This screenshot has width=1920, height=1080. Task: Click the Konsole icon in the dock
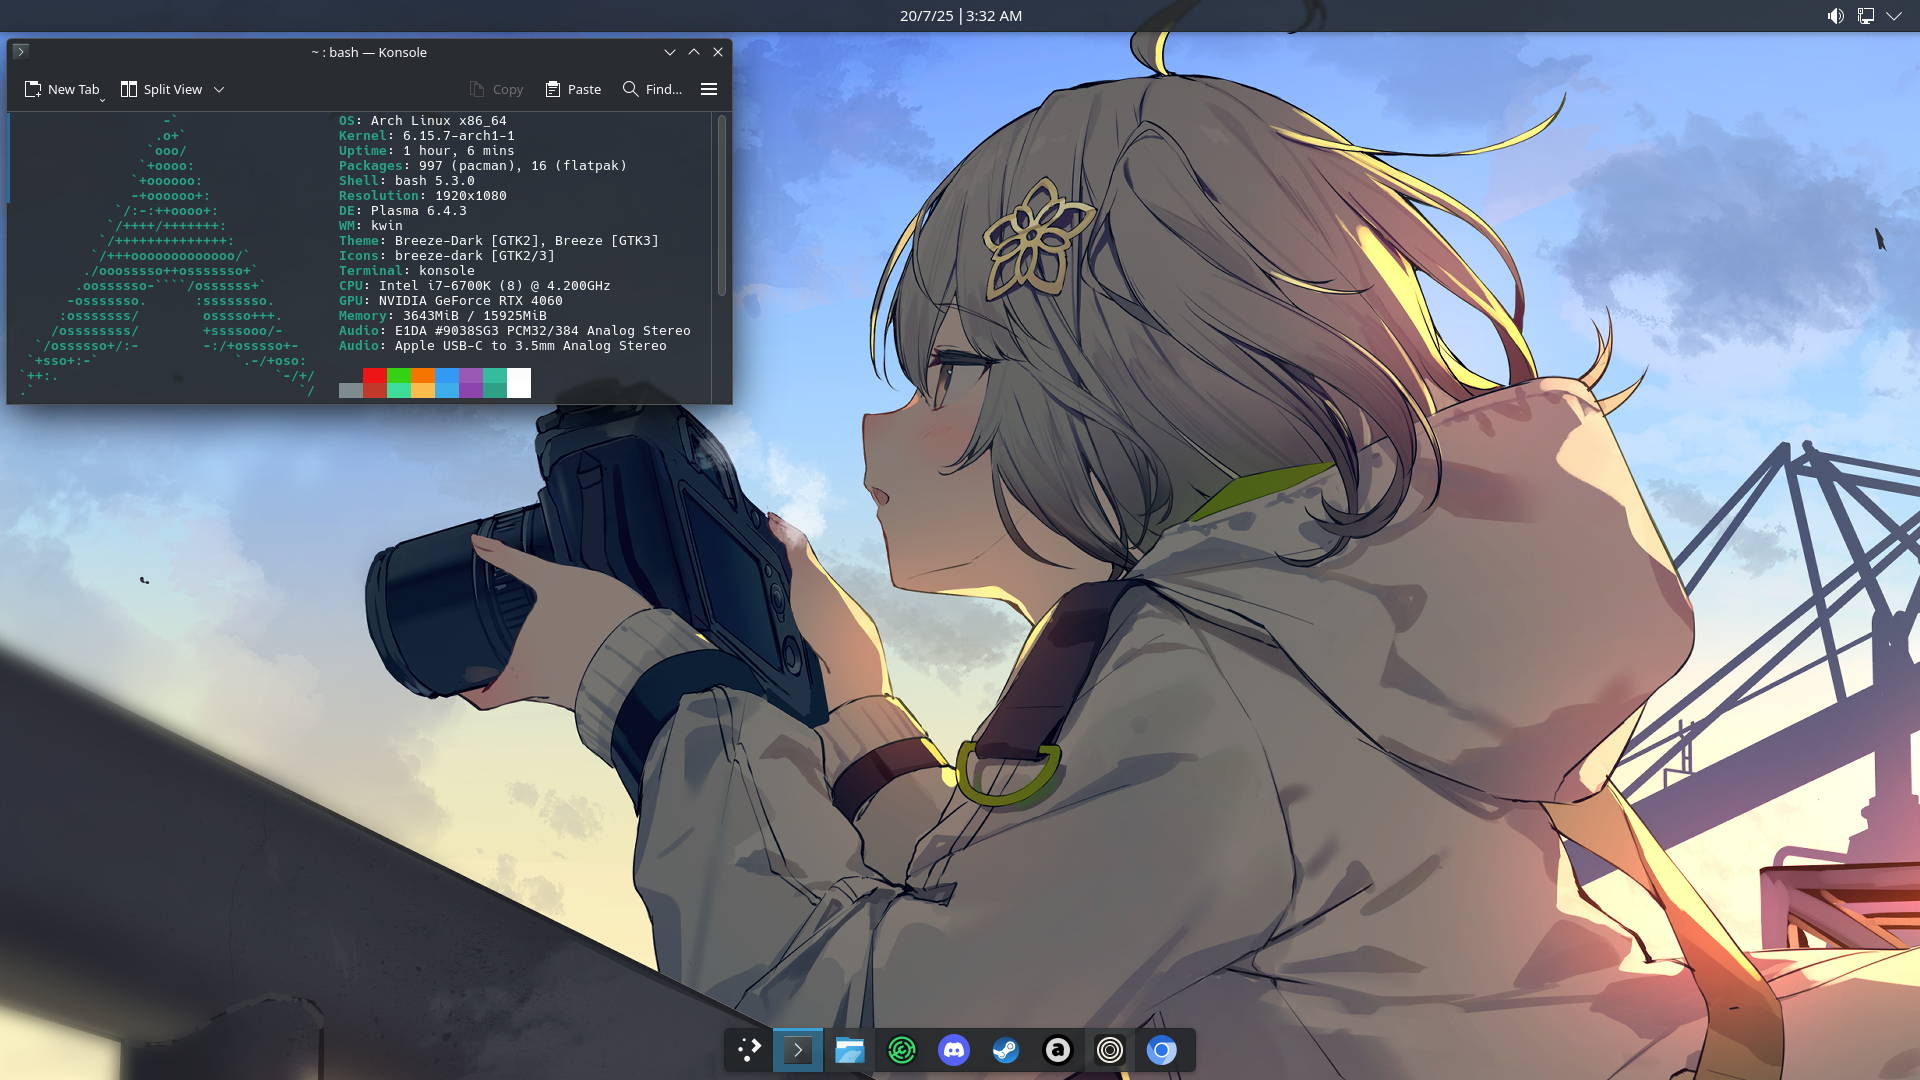(x=798, y=1050)
